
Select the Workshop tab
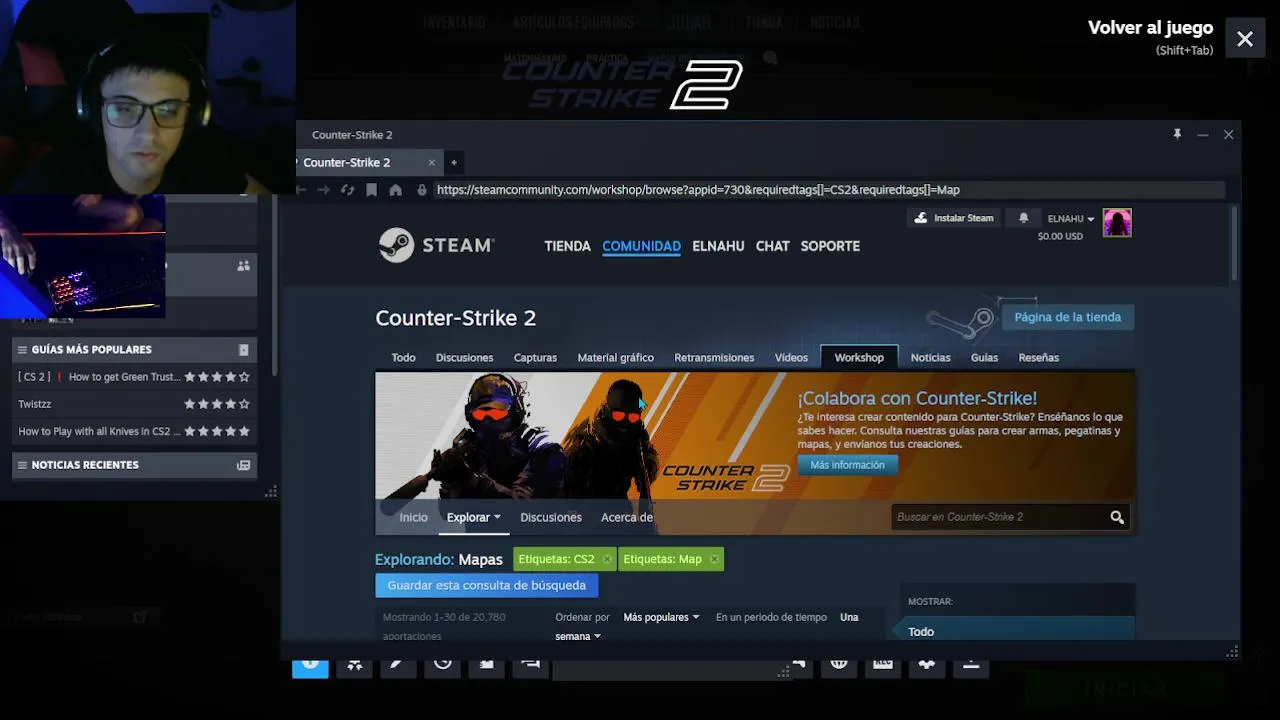[x=859, y=357]
